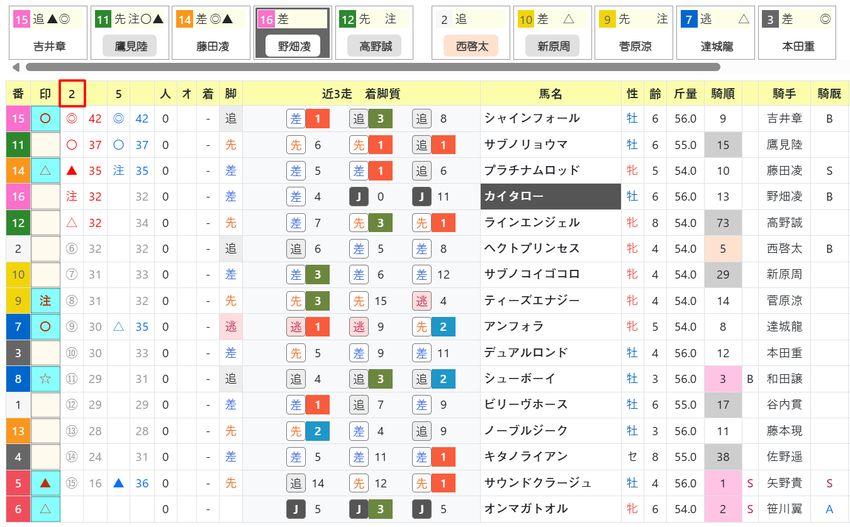Screen dimensions: 850x527
Task: Click peach jockey rank cell 5 for ヘクトプリンセス
Action: pos(723,249)
